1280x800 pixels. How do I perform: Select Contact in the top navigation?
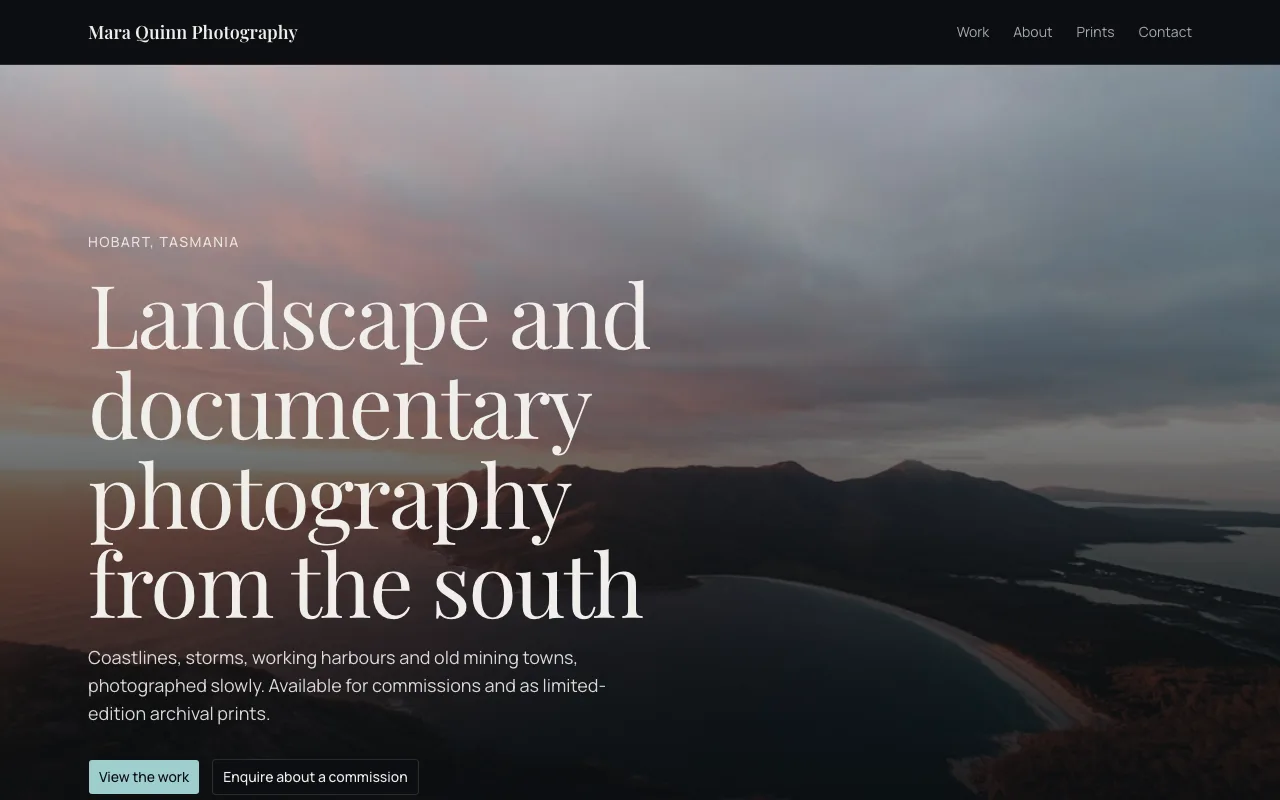coord(1165,32)
